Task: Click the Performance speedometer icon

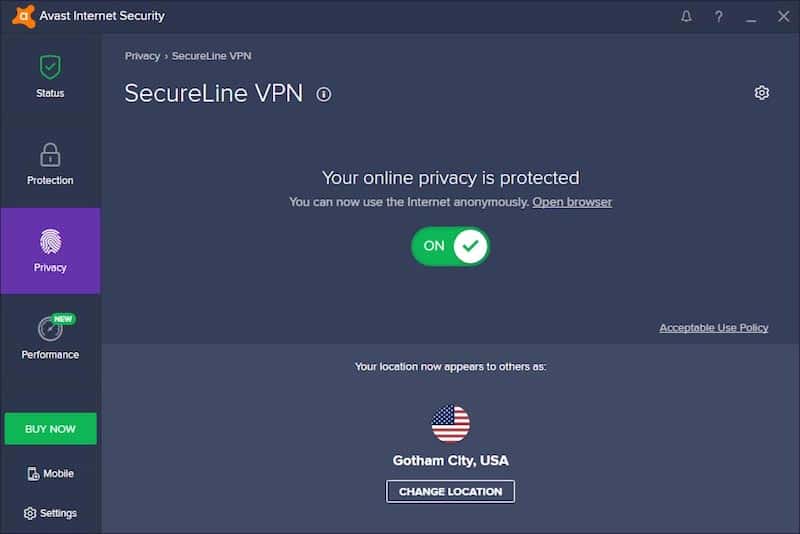Action: pos(50,329)
